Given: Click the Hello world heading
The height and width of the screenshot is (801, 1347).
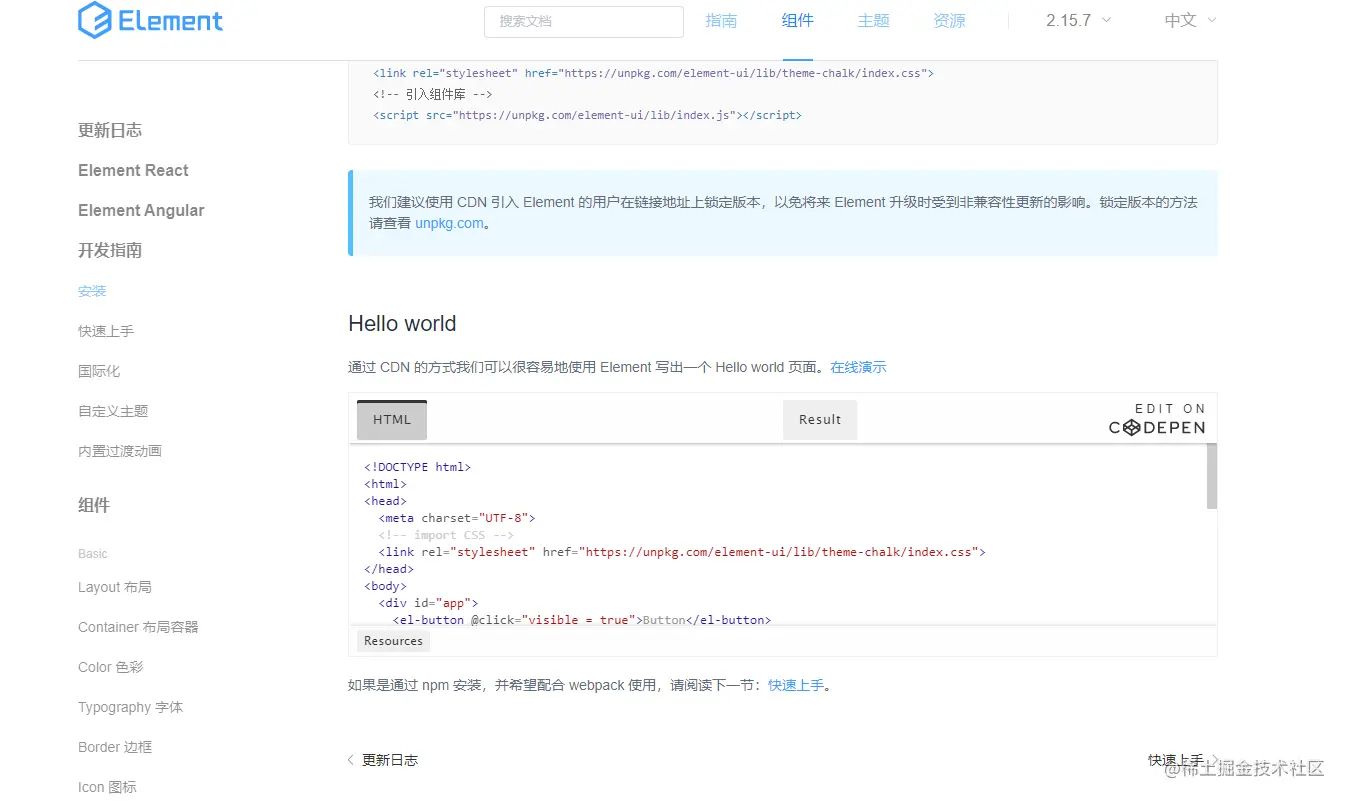Looking at the screenshot, I should click(x=402, y=323).
